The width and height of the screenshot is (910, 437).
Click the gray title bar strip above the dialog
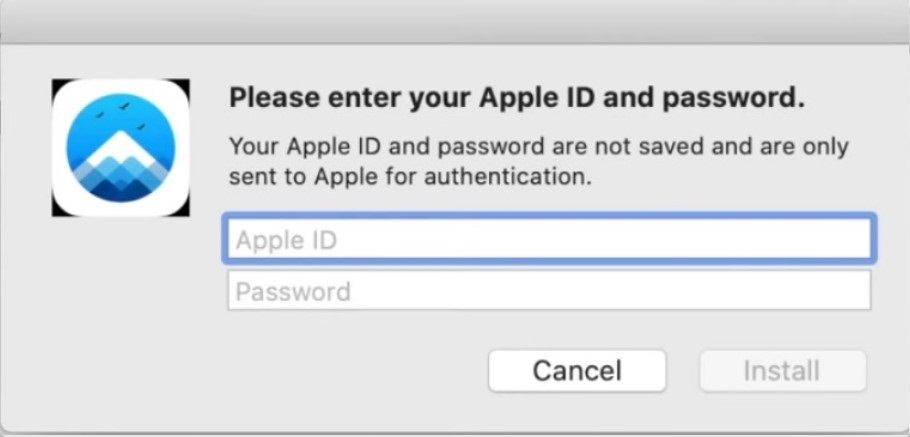[455, 21]
